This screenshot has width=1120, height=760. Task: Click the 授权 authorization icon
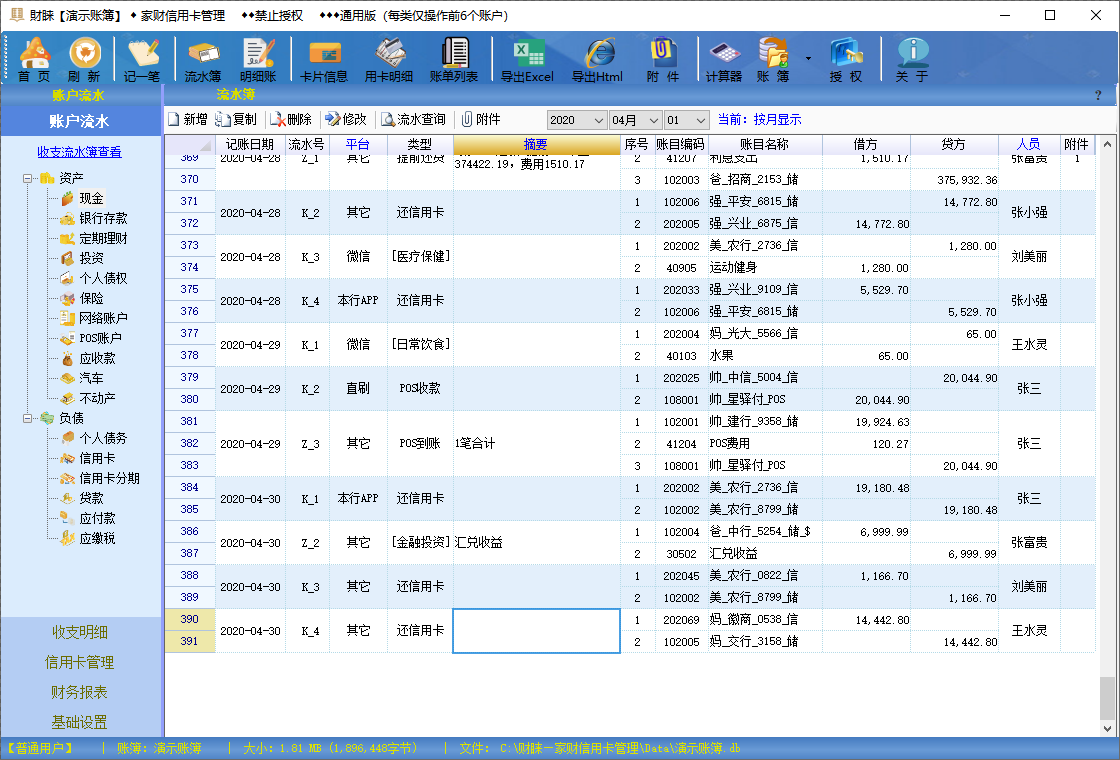tap(845, 60)
